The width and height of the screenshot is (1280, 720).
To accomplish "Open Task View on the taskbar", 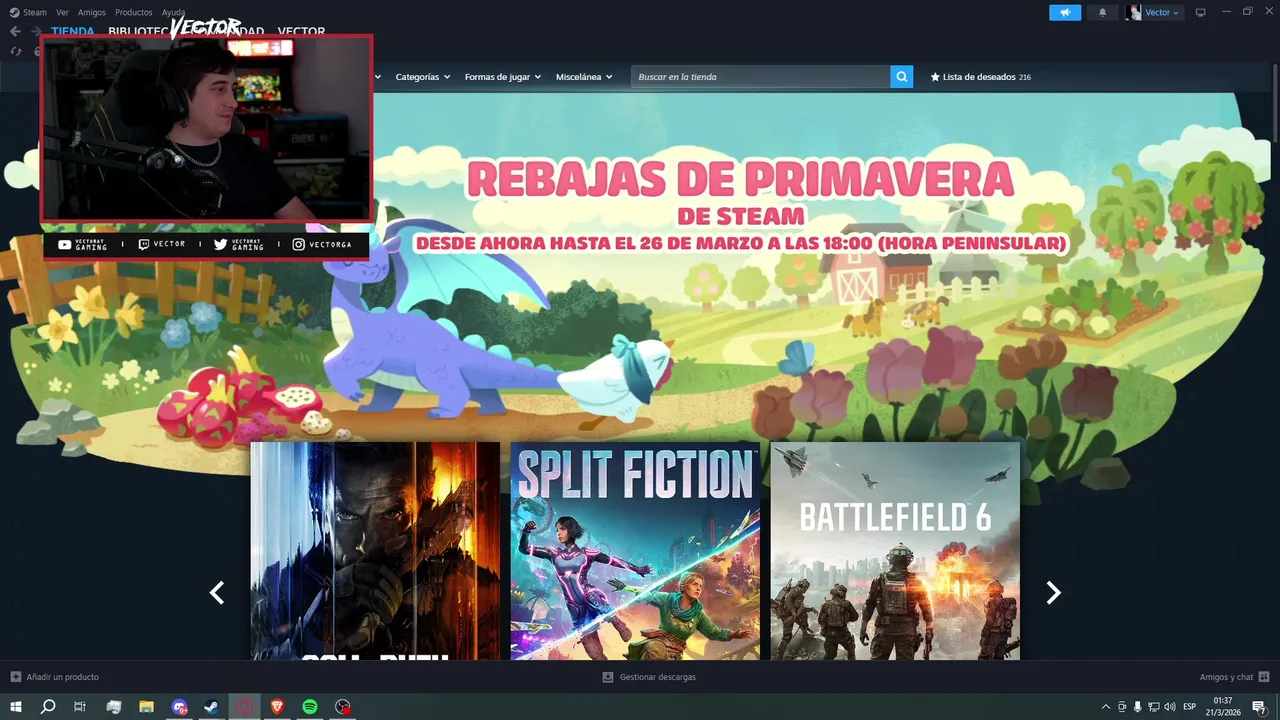I will (x=80, y=706).
